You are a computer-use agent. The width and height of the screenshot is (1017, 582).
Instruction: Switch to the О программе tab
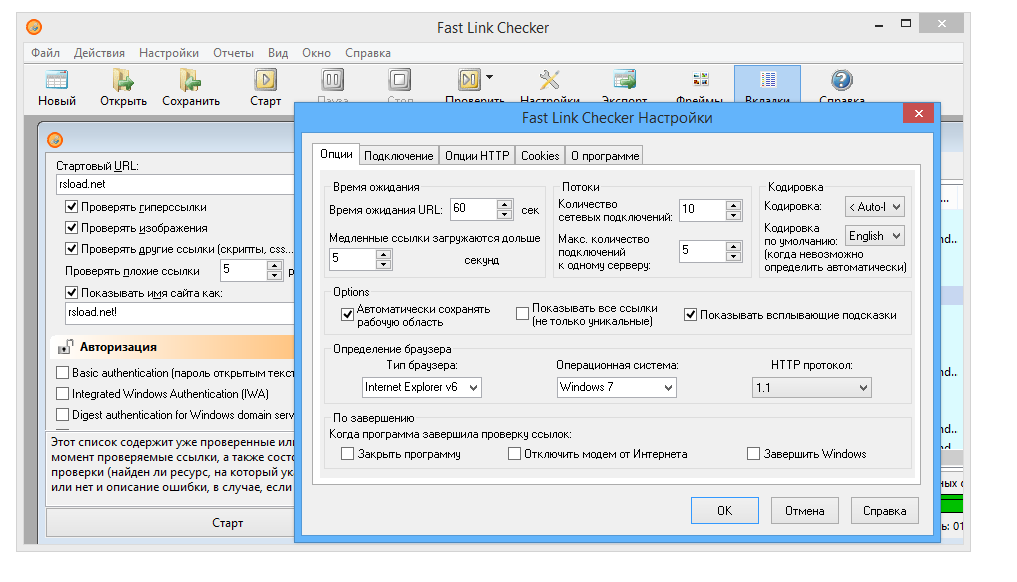pyautogui.click(x=604, y=156)
